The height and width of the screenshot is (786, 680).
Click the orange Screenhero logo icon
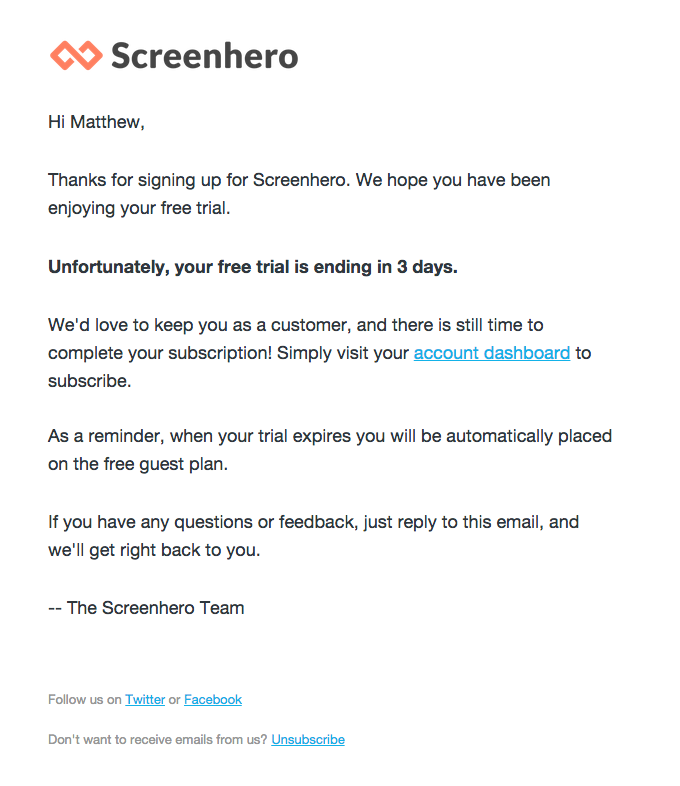pyautogui.click(x=76, y=55)
